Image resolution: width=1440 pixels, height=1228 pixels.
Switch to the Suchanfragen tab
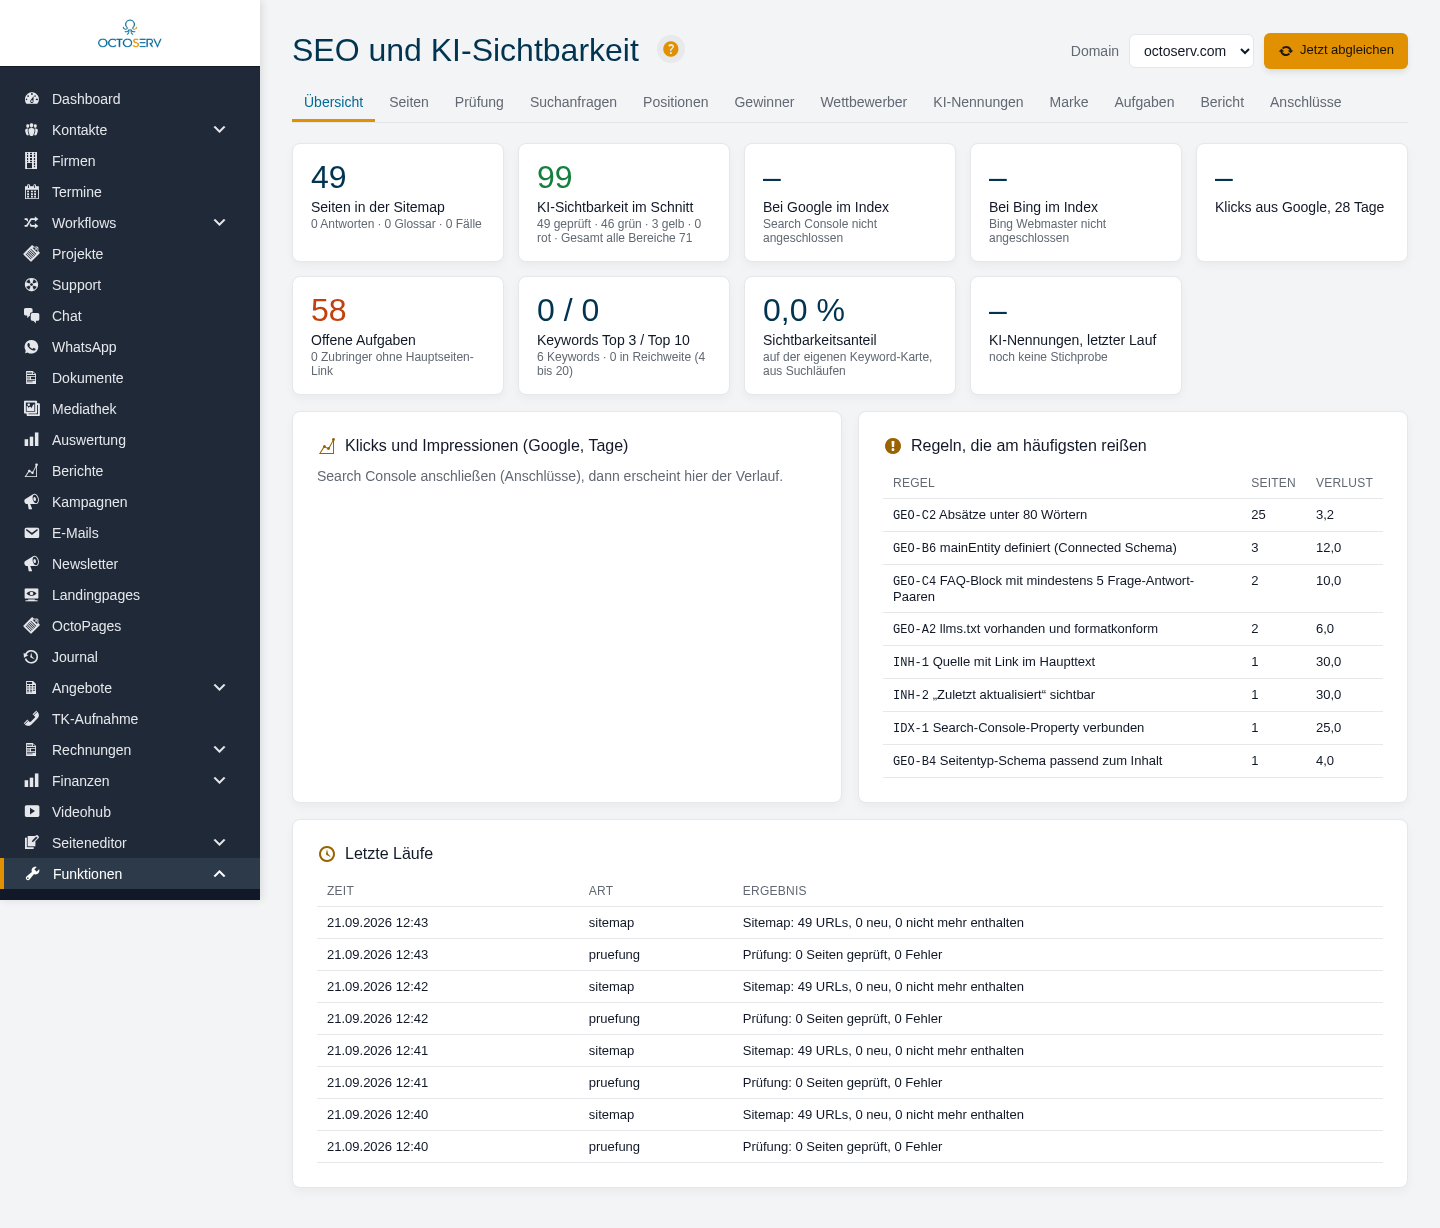tap(573, 102)
